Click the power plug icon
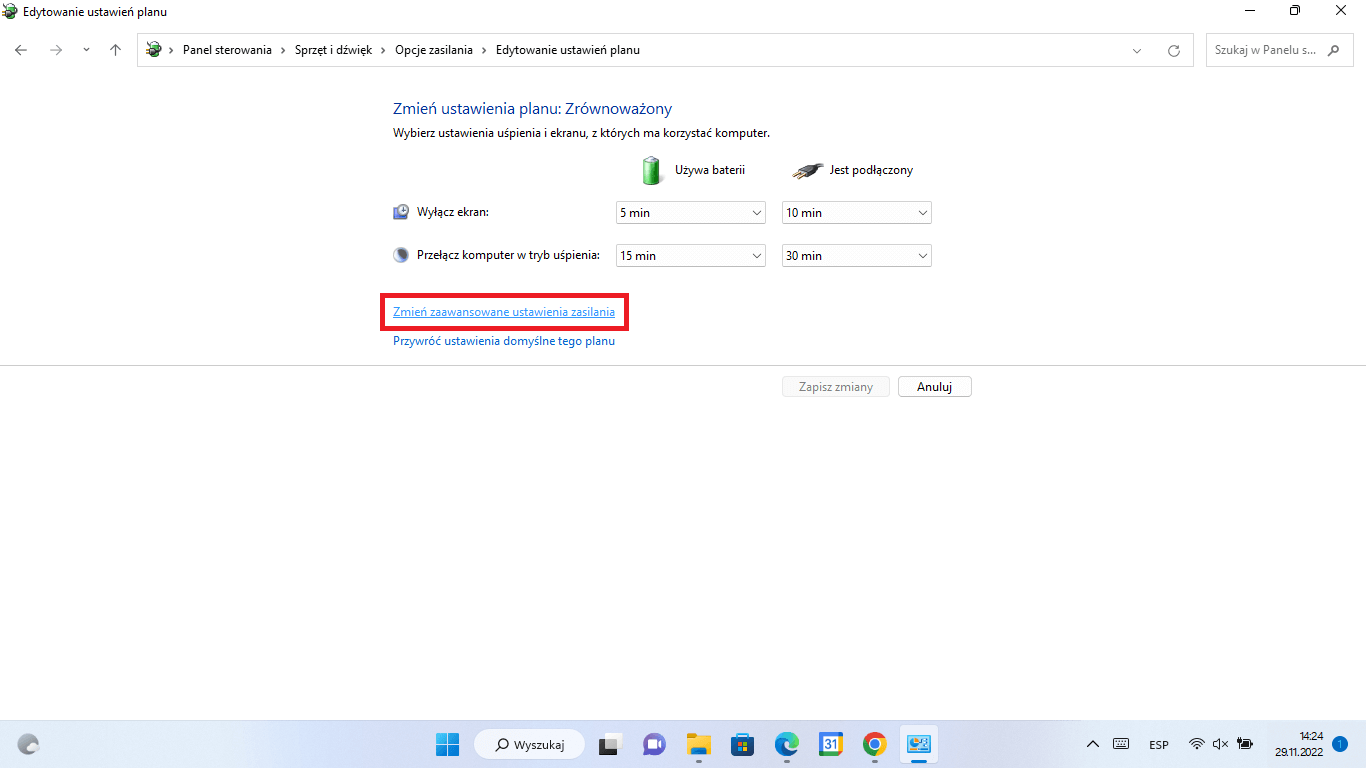 [x=806, y=171]
